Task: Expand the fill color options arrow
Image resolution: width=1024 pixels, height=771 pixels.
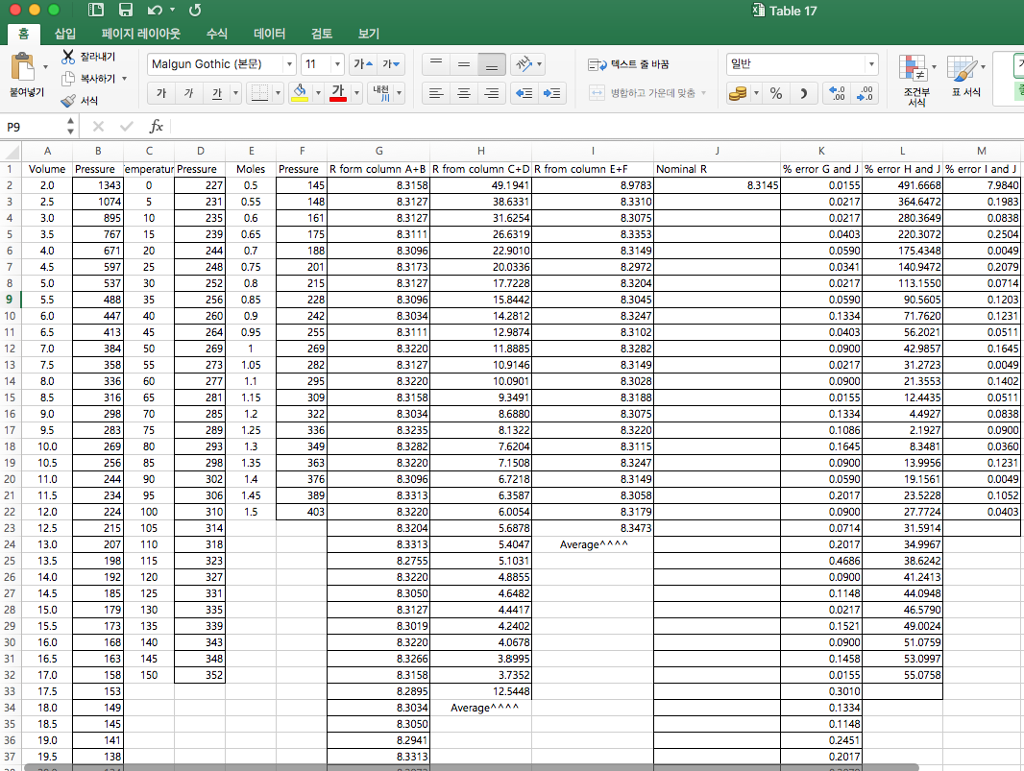Action: [x=318, y=93]
